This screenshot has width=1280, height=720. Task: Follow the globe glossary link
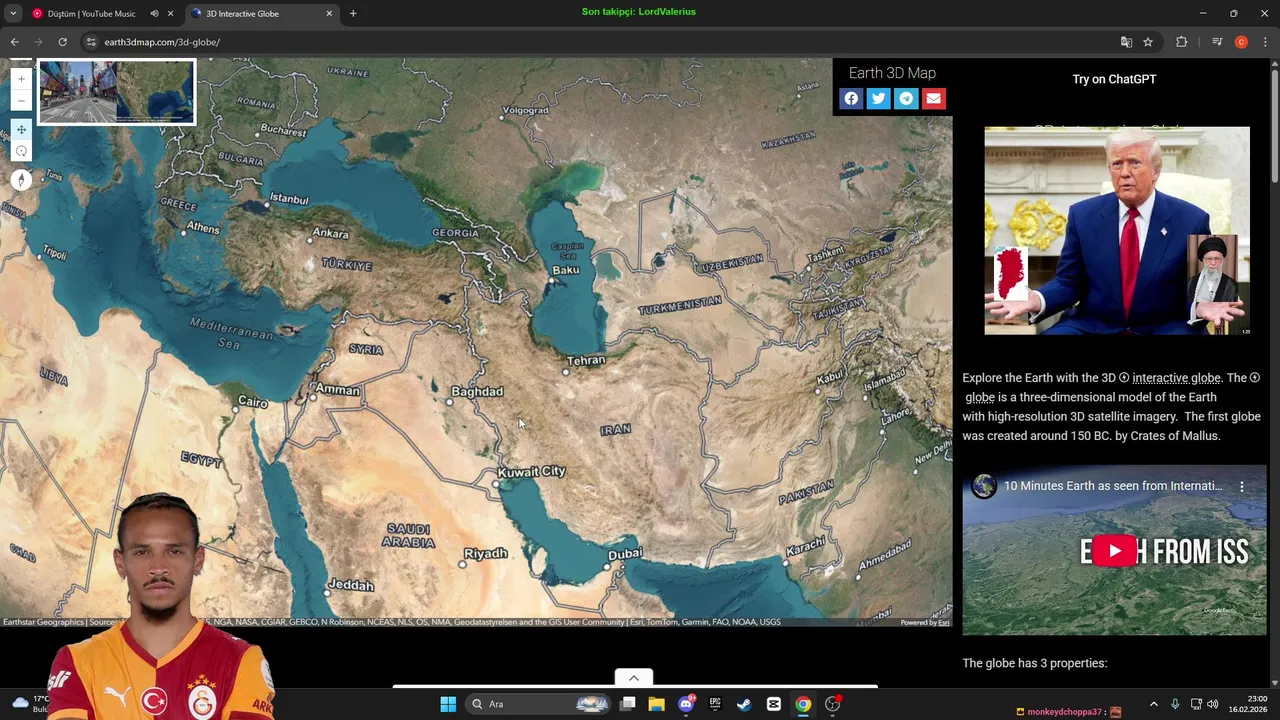click(980, 397)
